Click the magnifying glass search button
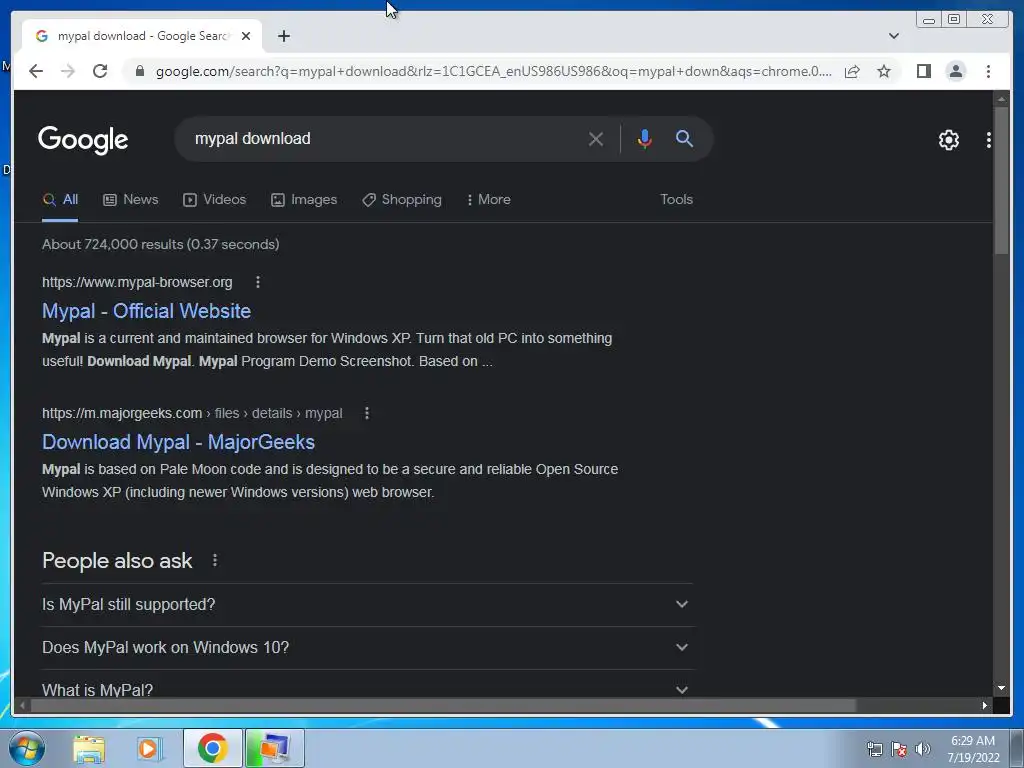Screen dimensions: 1024x768 (x=684, y=138)
